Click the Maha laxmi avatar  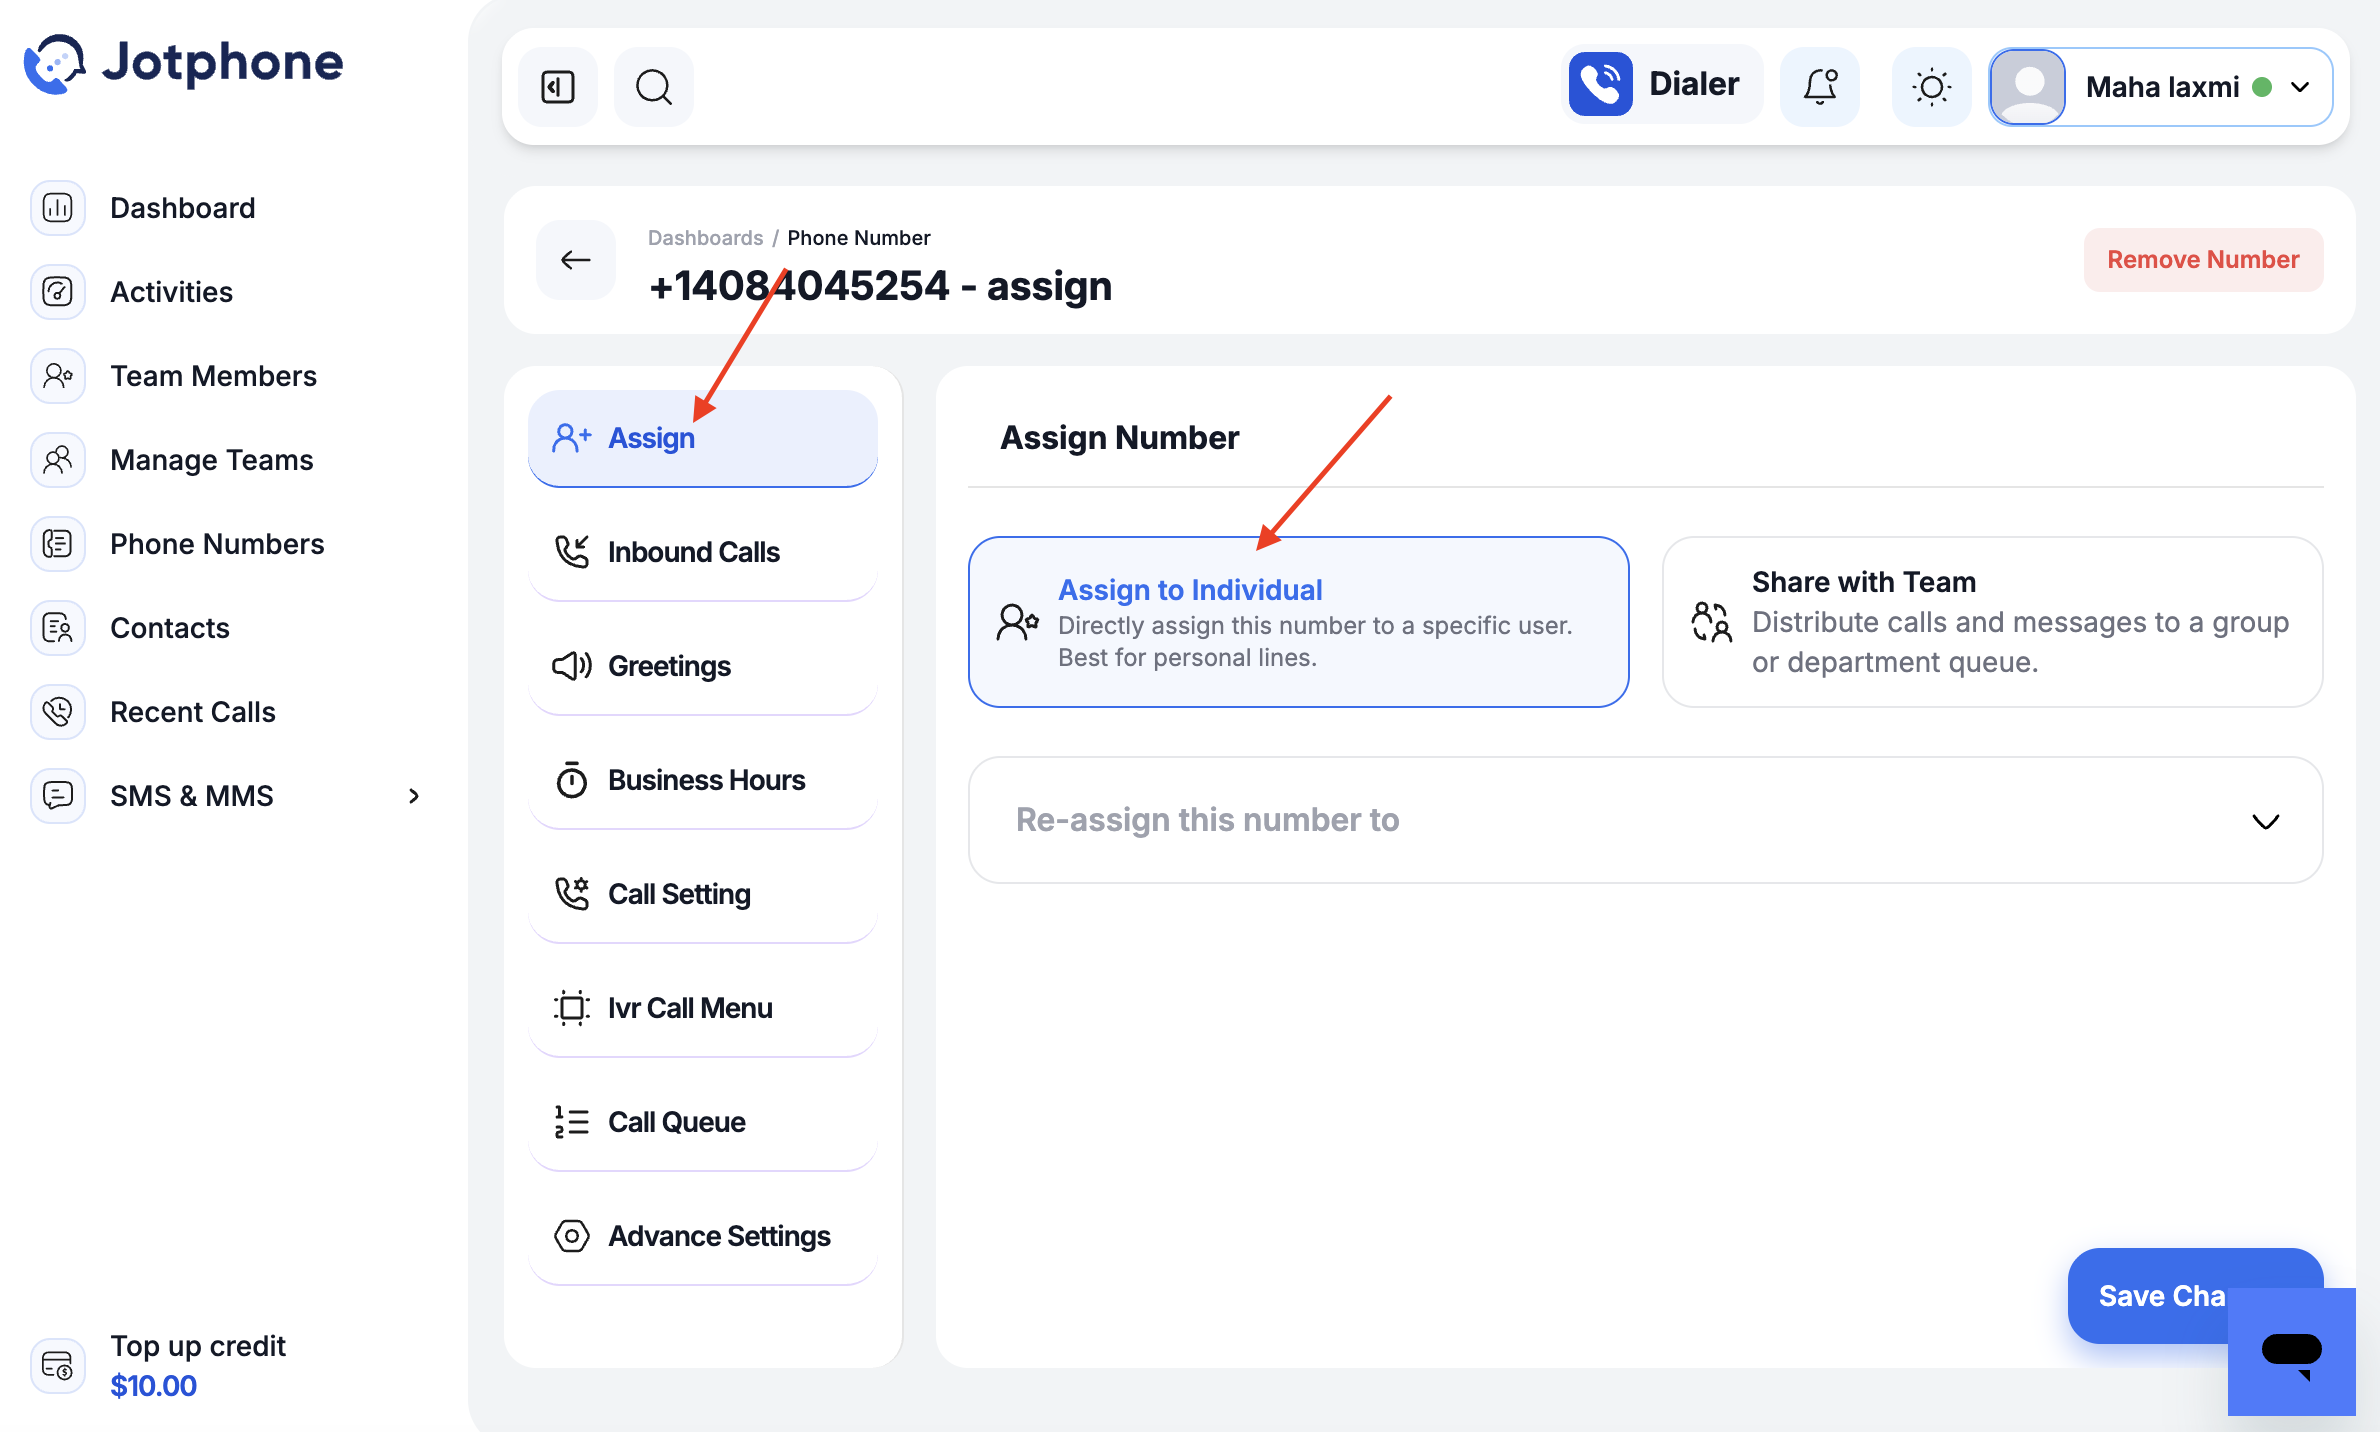(x=2028, y=87)
